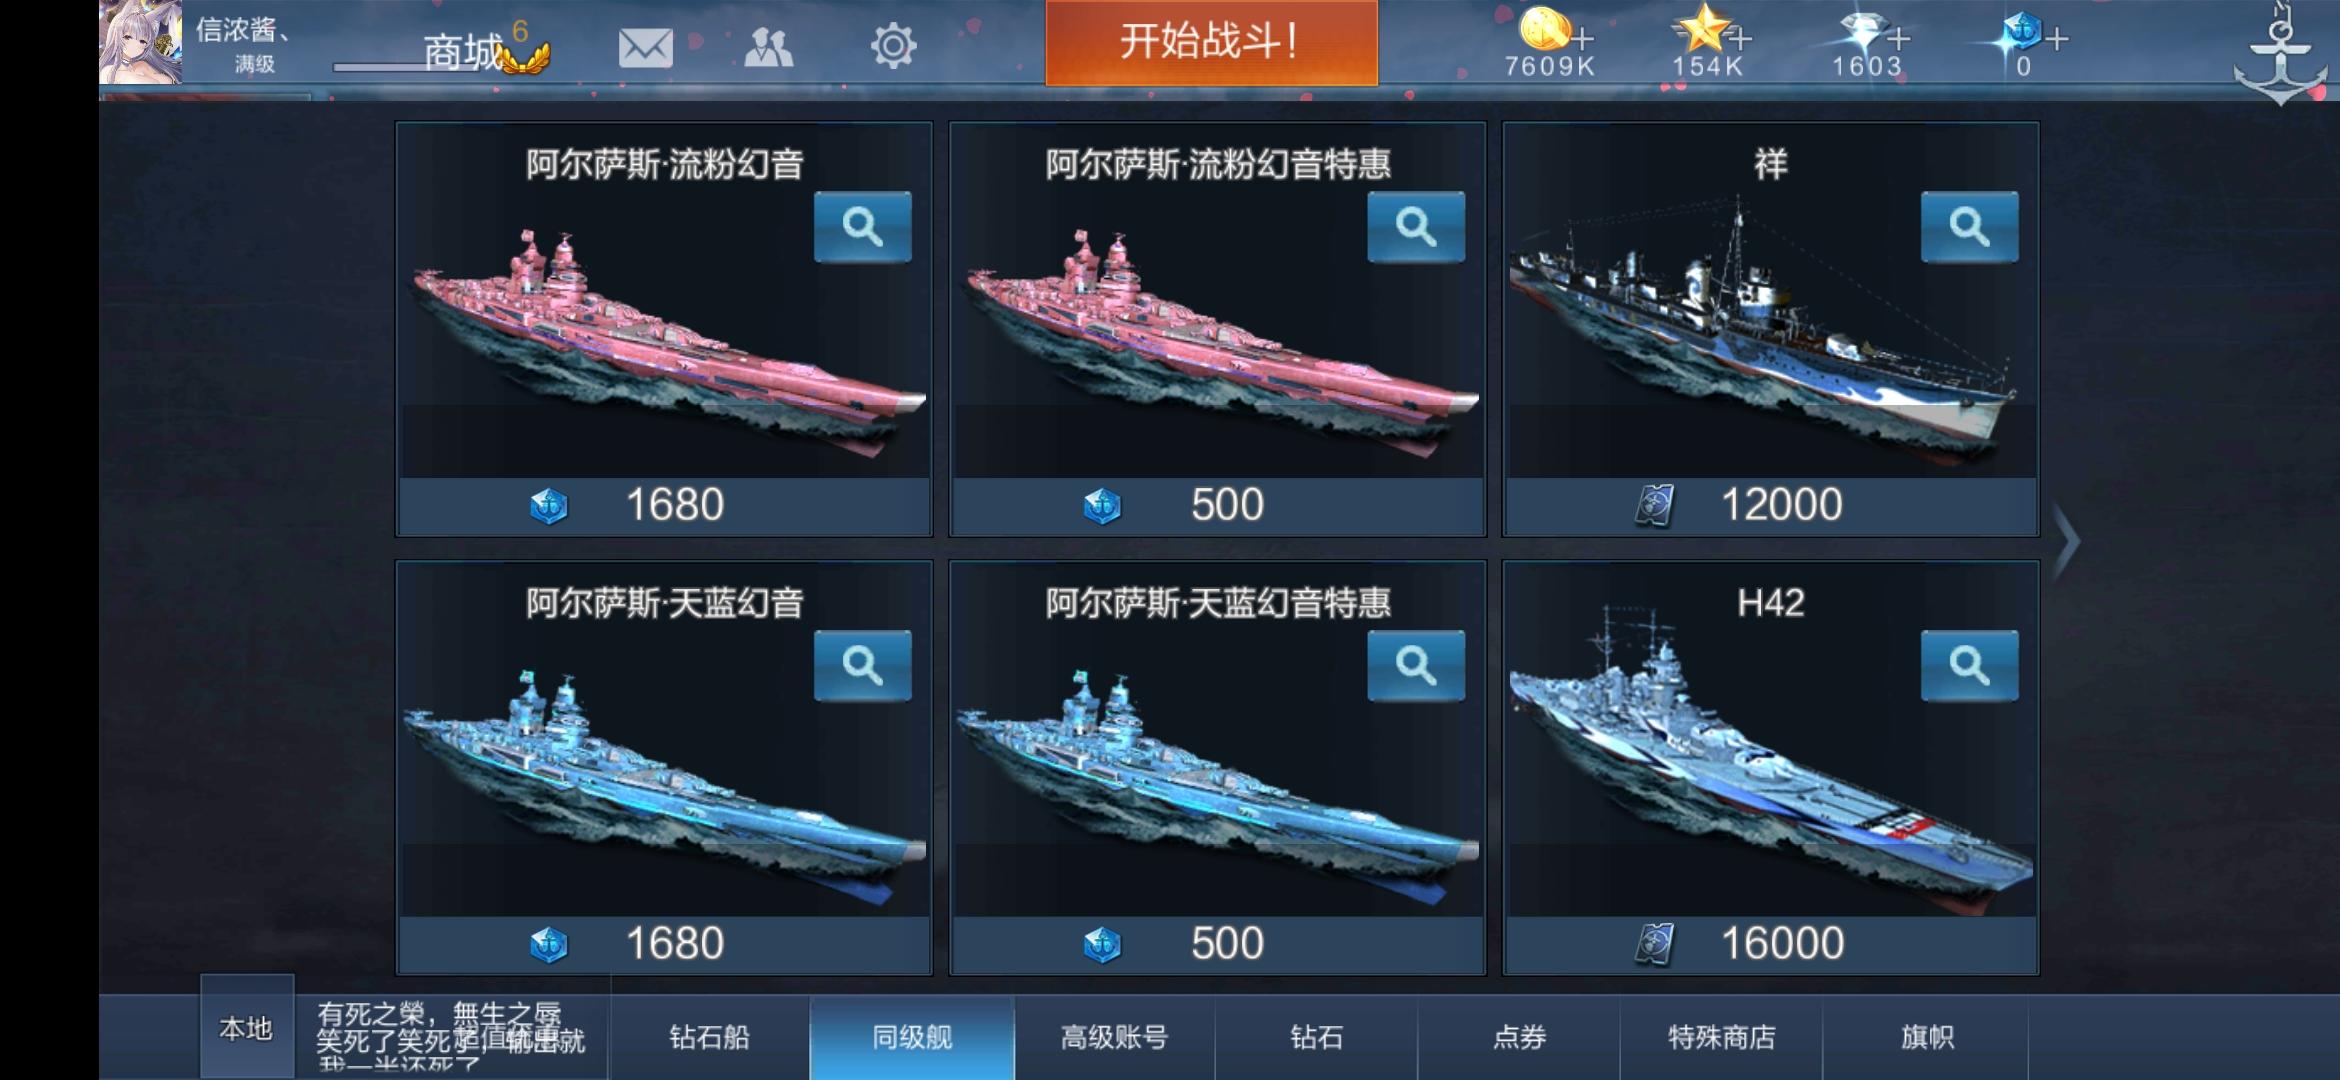This screenshot has height=1080, width=2340.
Task: Inspect 祥 ship using magnifier icon
Action: point(1969,227)
